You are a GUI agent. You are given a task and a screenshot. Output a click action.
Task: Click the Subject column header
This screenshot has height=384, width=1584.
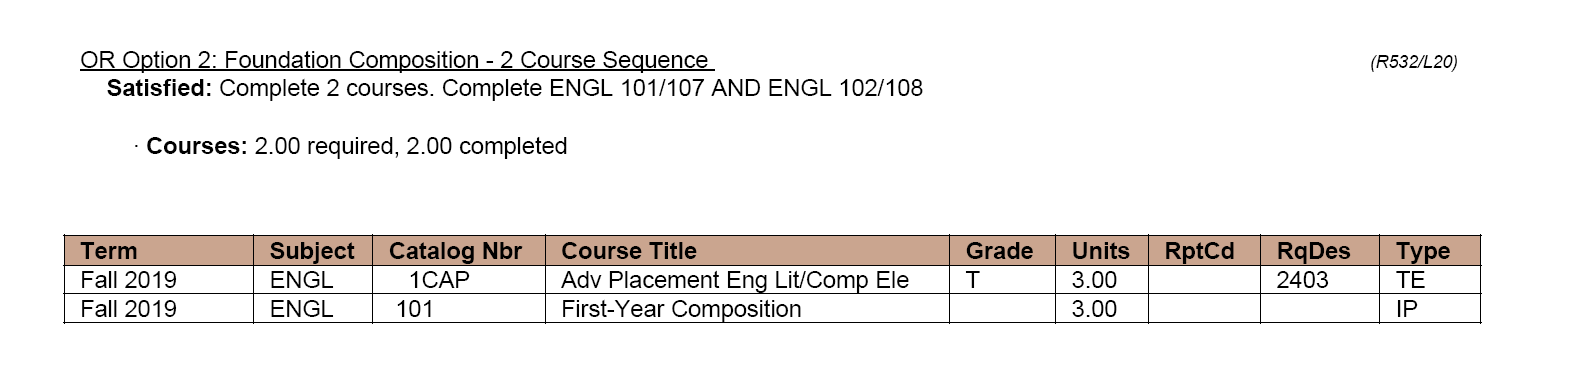(313, 250)
